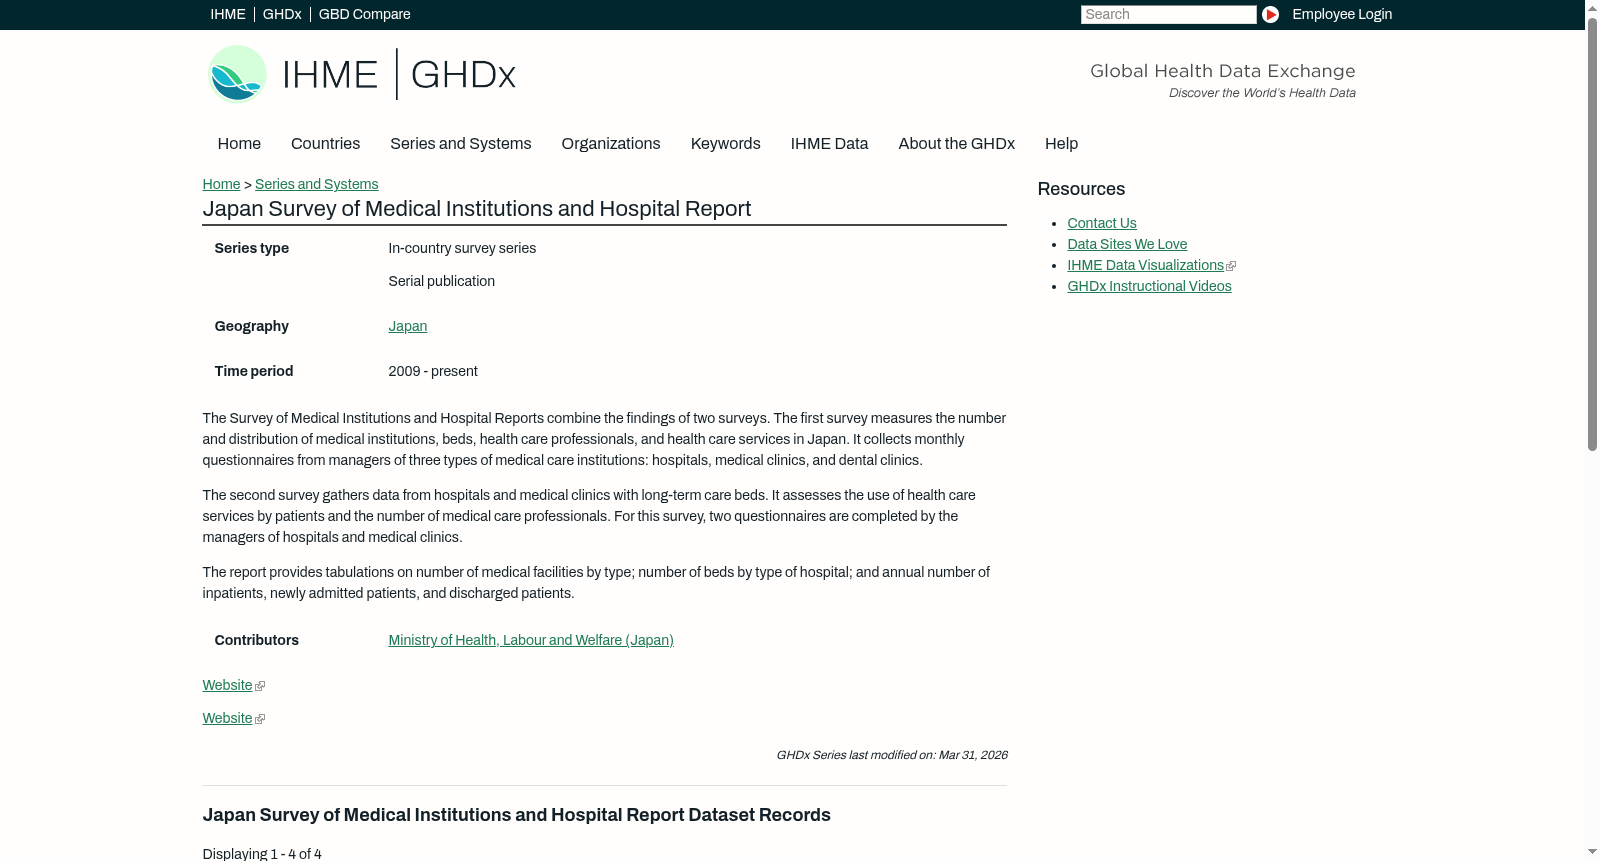Open GHDx Instructional Videos link
The width and height of the screenshot is (1600, 861).
1149,286
